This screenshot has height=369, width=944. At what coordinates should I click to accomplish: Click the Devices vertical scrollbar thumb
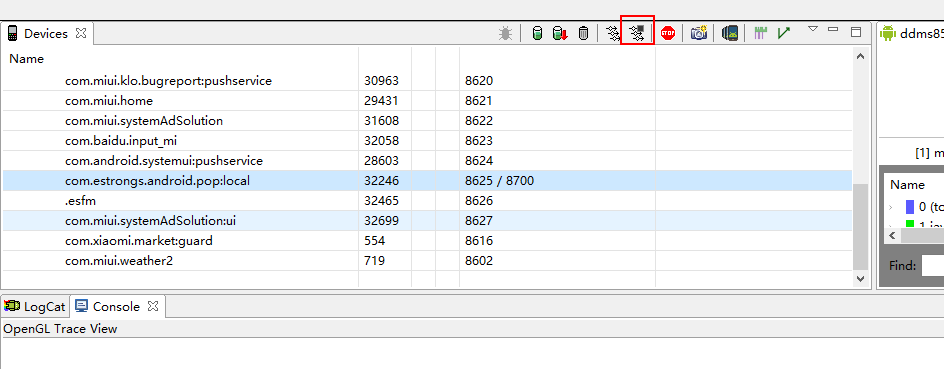(860, 227)
